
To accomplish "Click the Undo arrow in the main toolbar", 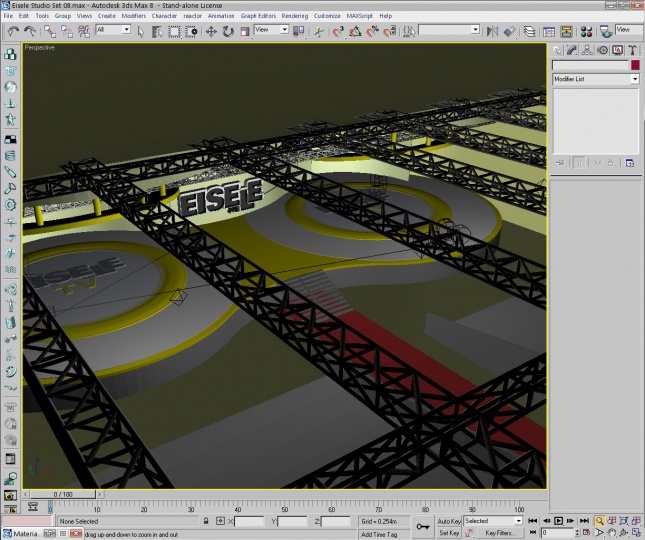I will click(x=13, y=31).
